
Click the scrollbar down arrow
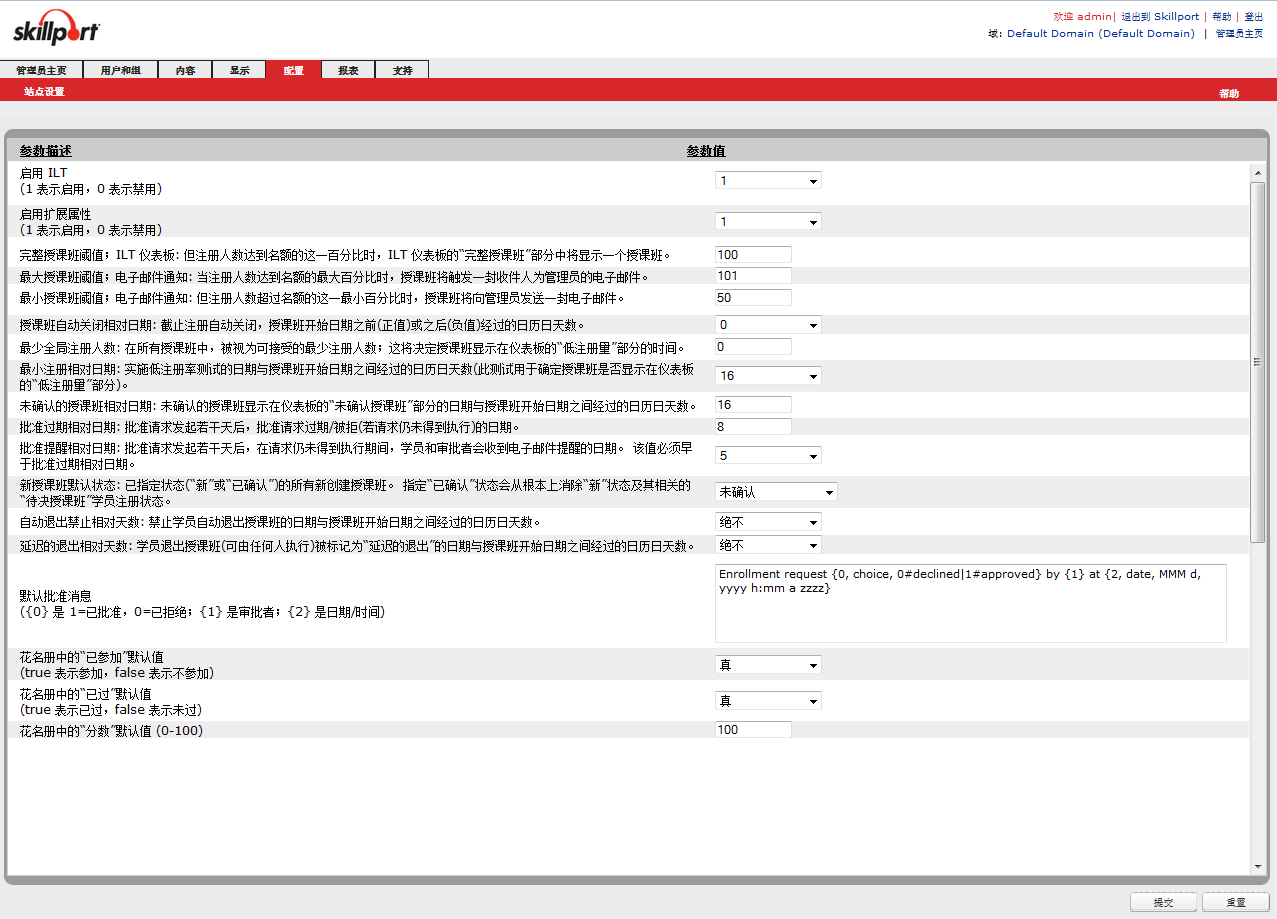[1258, 867]
